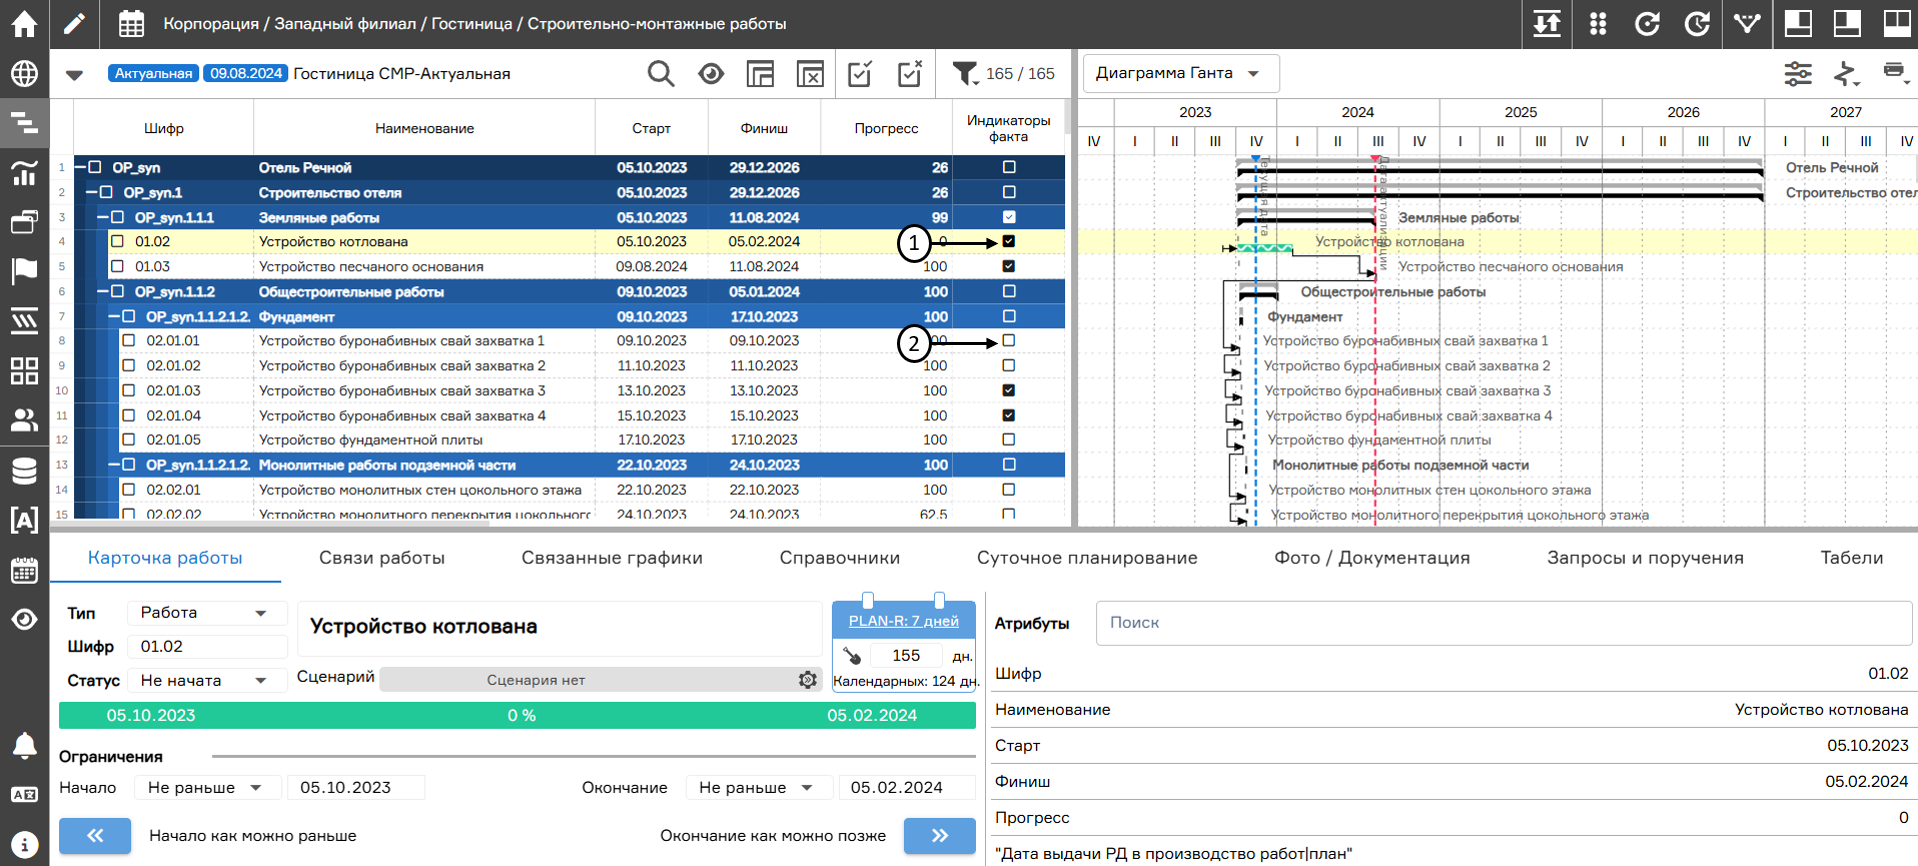Toggle fact indicator for буронабивных свай захватка 3

pyautogui.click(x=1008, y=390)
